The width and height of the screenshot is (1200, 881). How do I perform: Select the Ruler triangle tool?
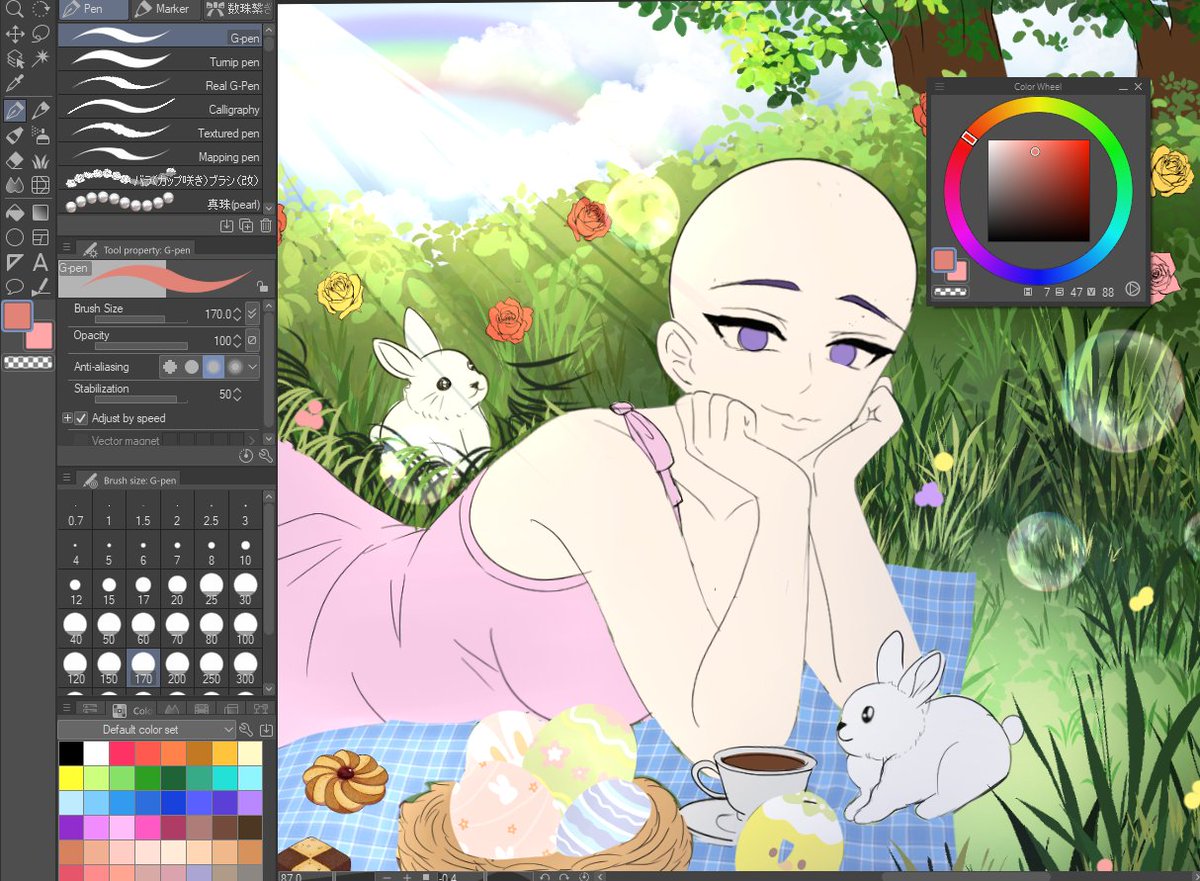(x=14, y=262)
